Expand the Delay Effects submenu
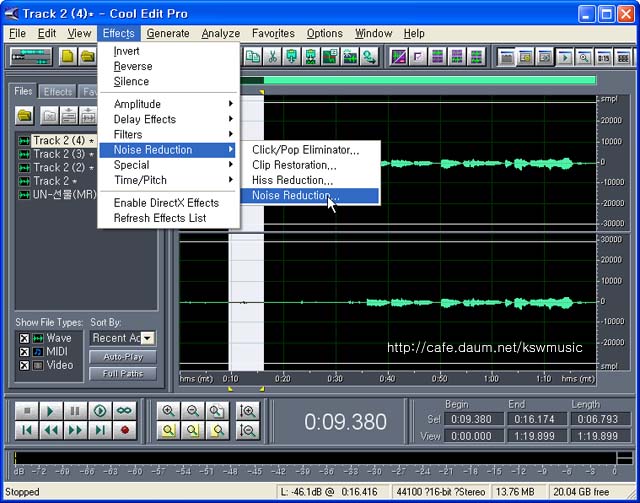 (x=167, y=119)
